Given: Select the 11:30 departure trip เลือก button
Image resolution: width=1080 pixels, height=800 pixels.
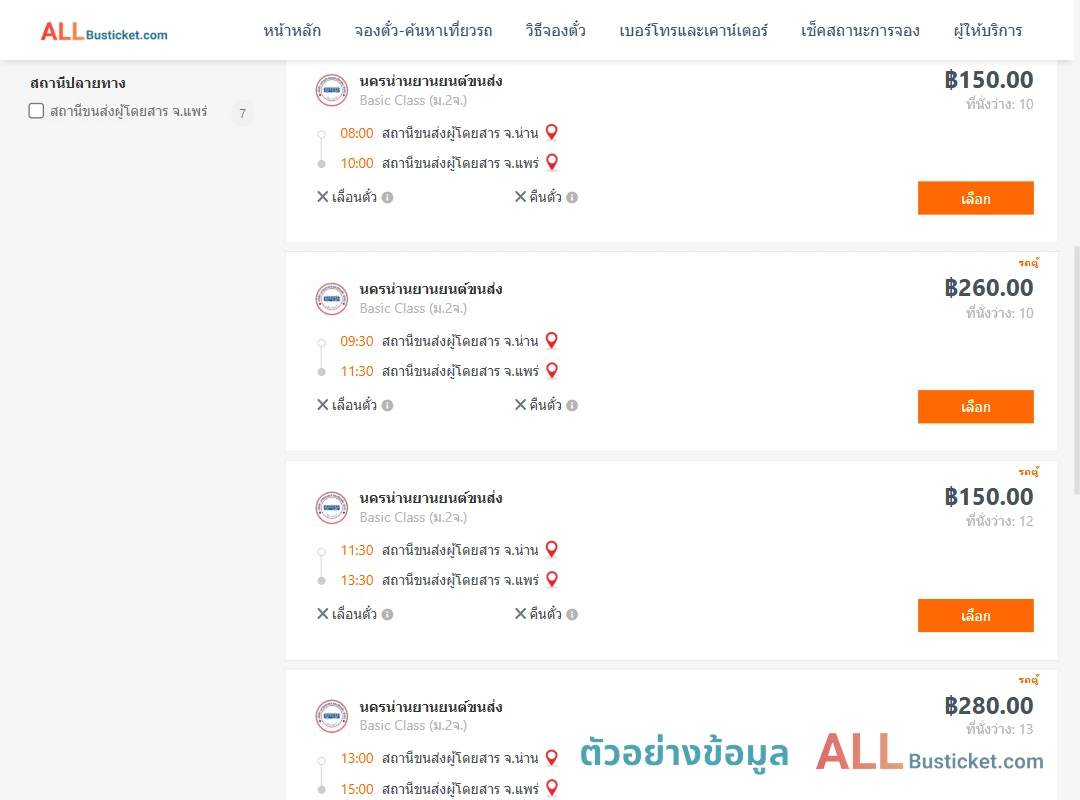Looking at the screenshot, I should 975,615.
